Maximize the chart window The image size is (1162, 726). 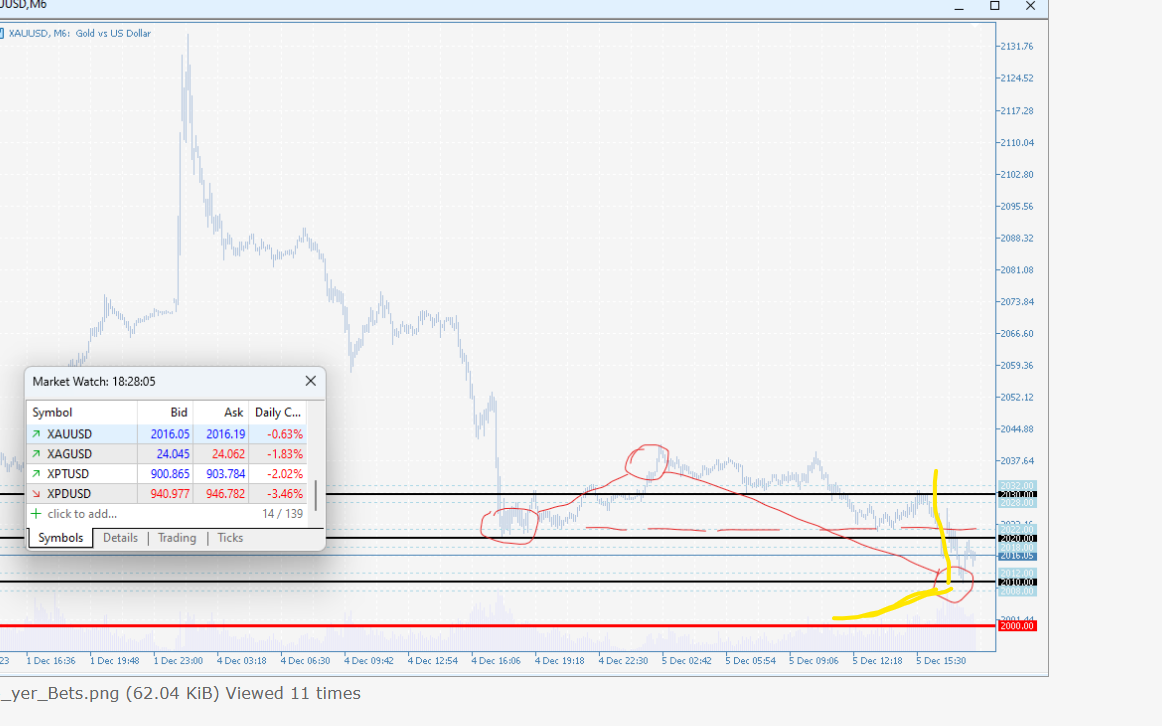click(x=995, y=6)
